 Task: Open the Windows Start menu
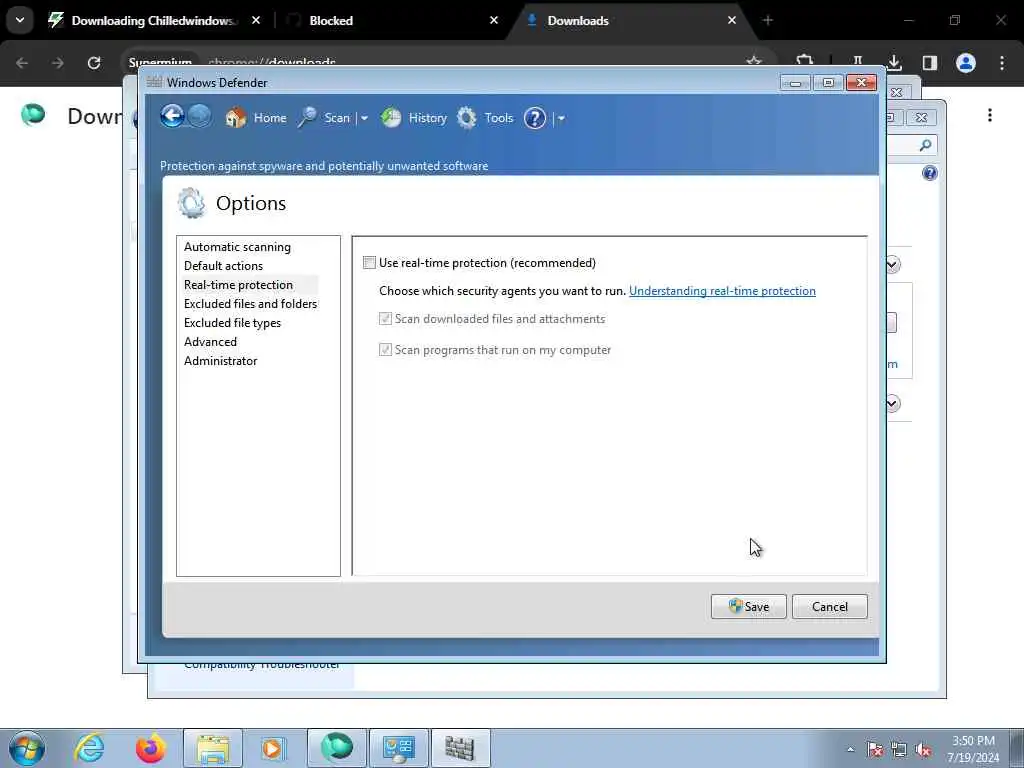click(27, 748)
